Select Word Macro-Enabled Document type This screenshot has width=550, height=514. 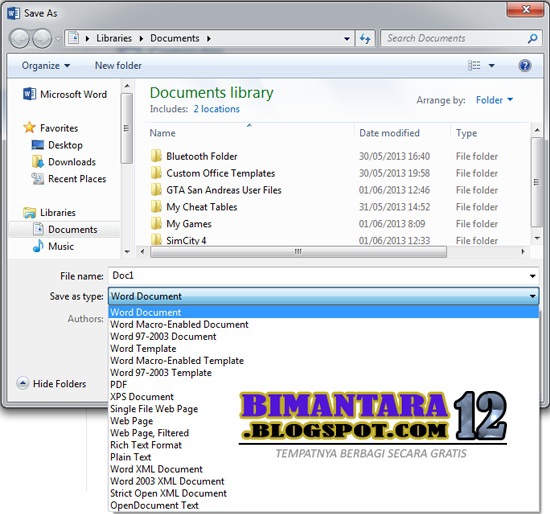(x=323, y=324)
